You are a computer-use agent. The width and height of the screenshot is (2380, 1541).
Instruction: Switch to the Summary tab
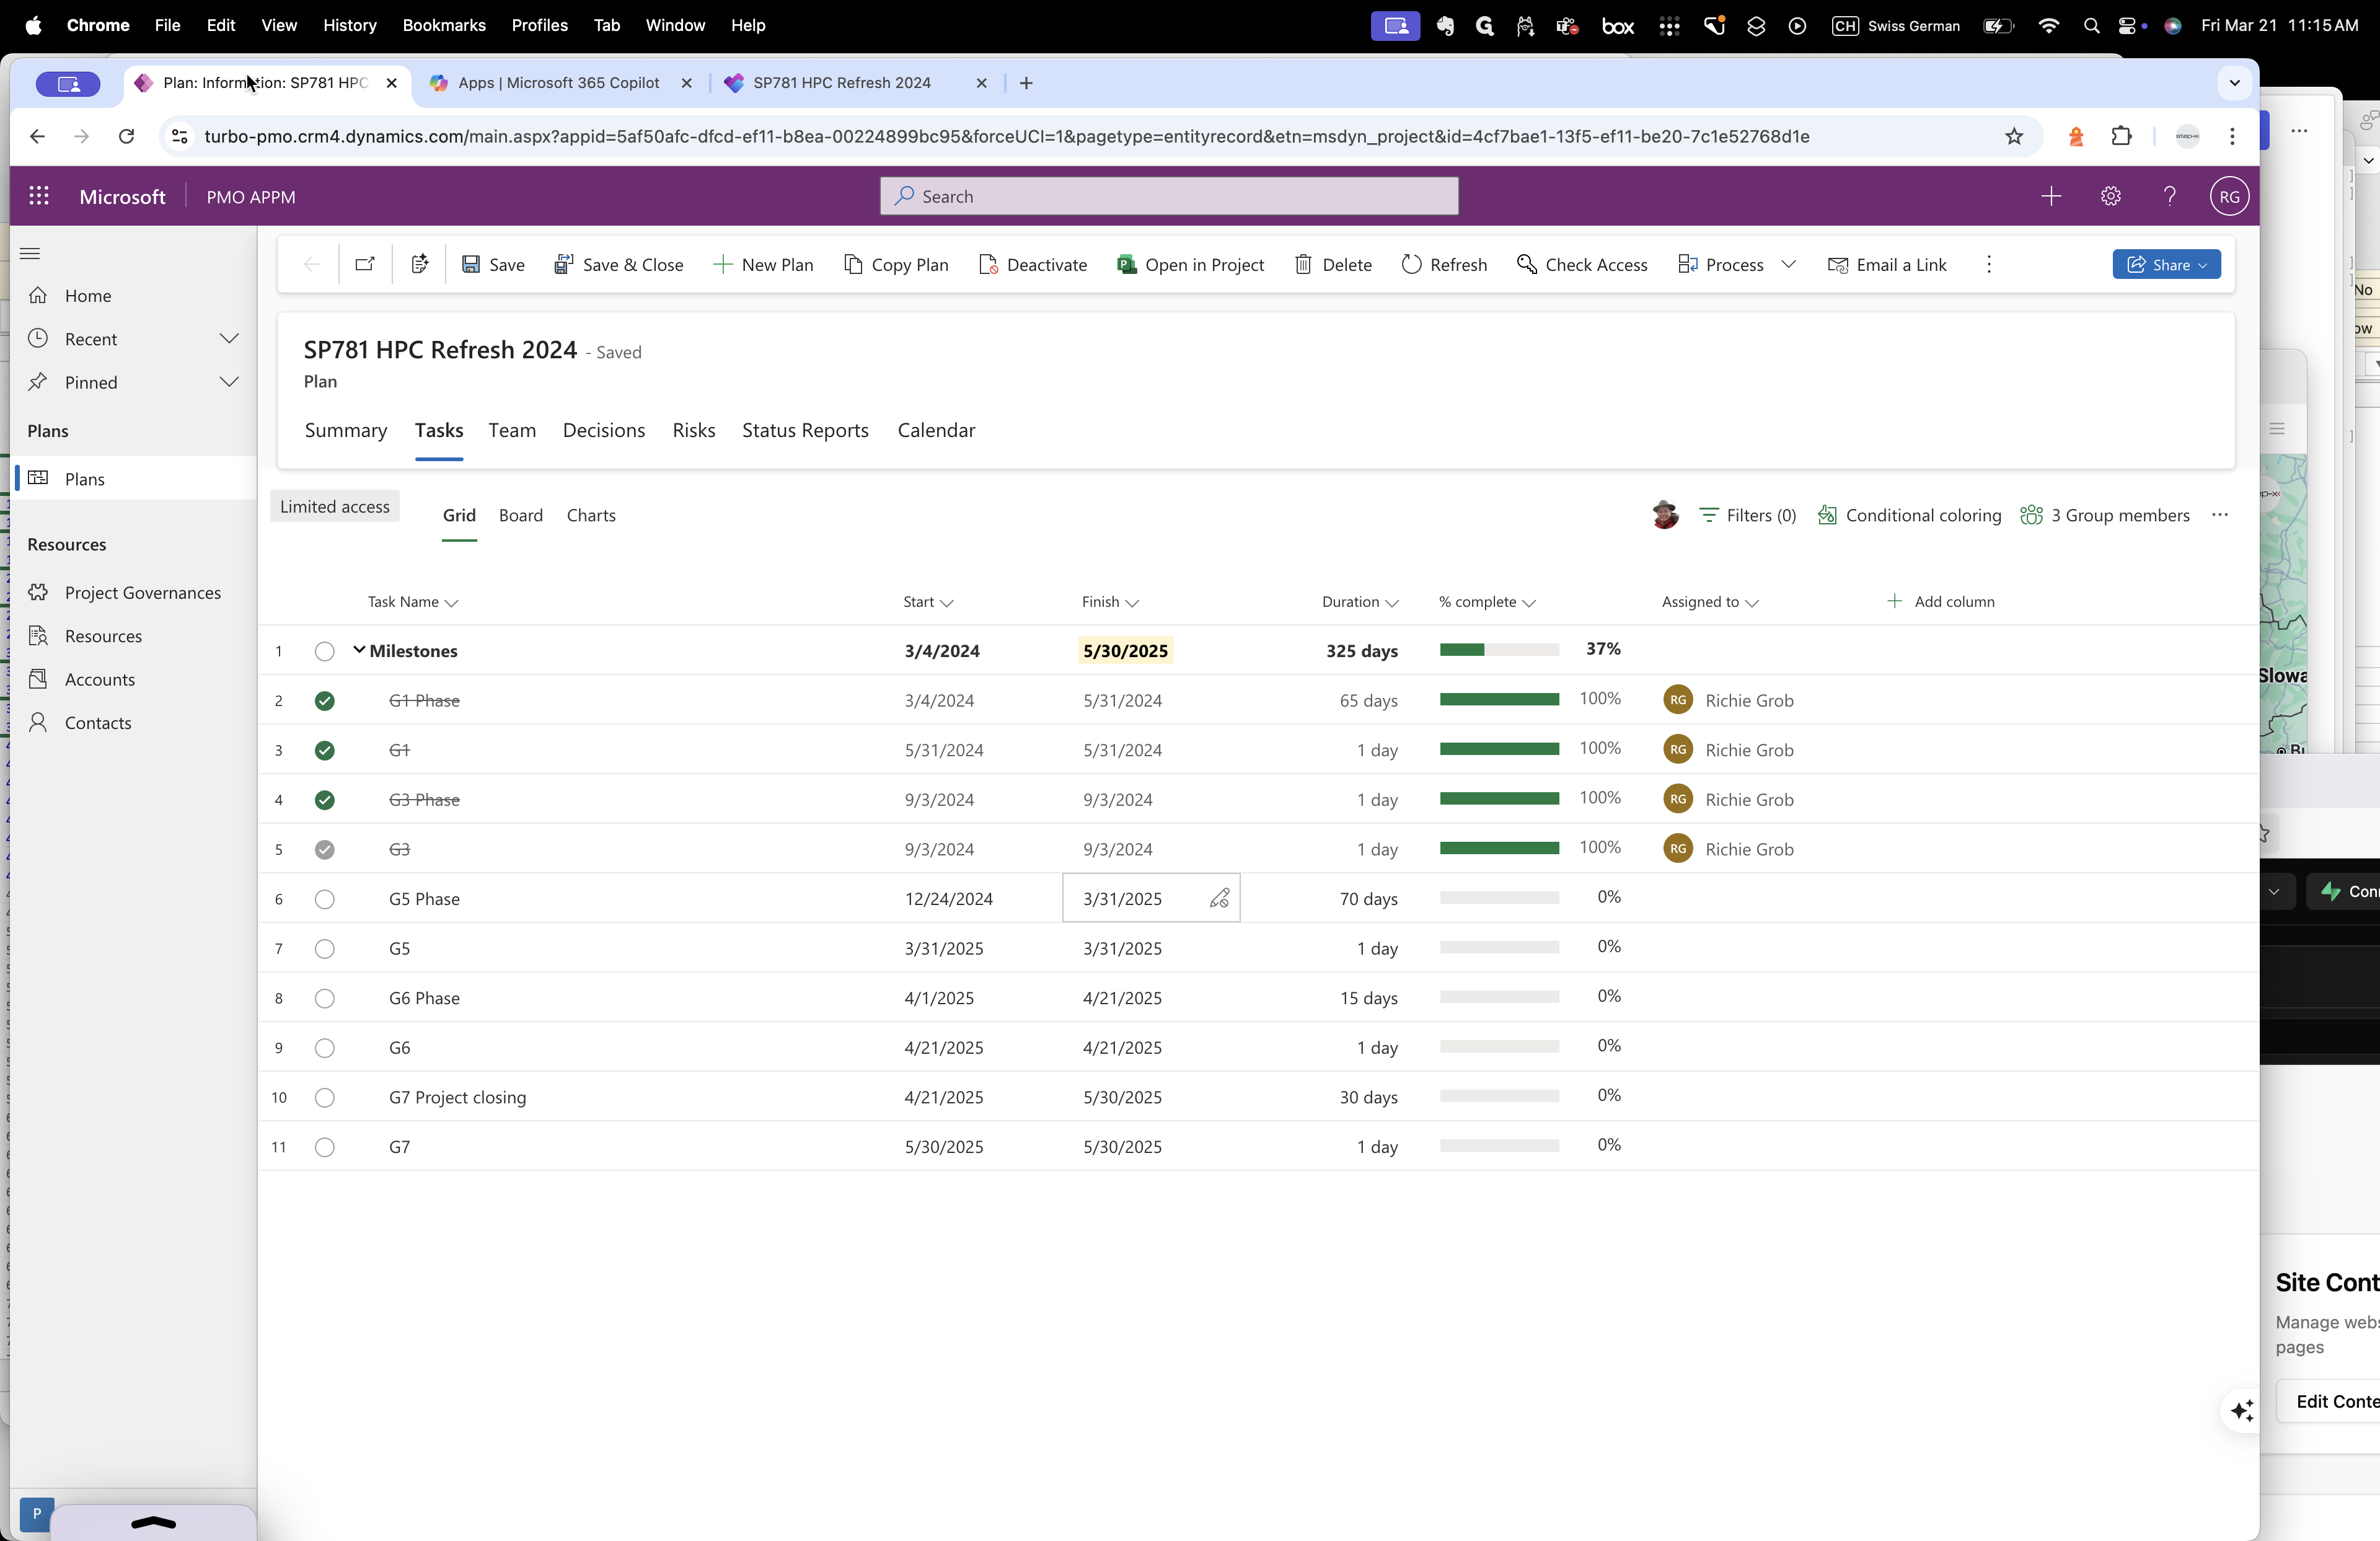tap(346, 430)
